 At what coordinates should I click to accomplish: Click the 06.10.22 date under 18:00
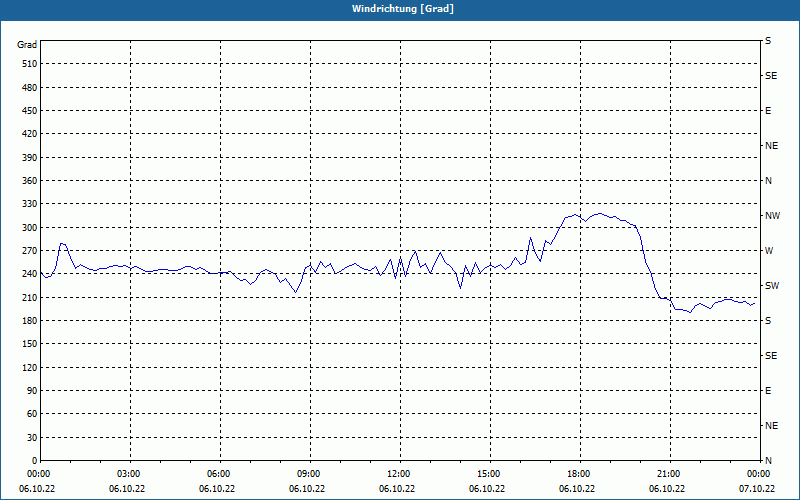(x=577, y=489)
